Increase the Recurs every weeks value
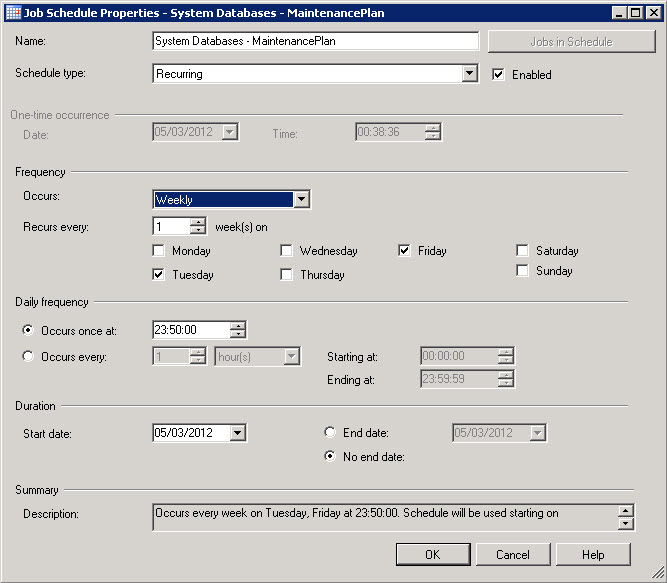667x583 pixels. tap(198, 222)
